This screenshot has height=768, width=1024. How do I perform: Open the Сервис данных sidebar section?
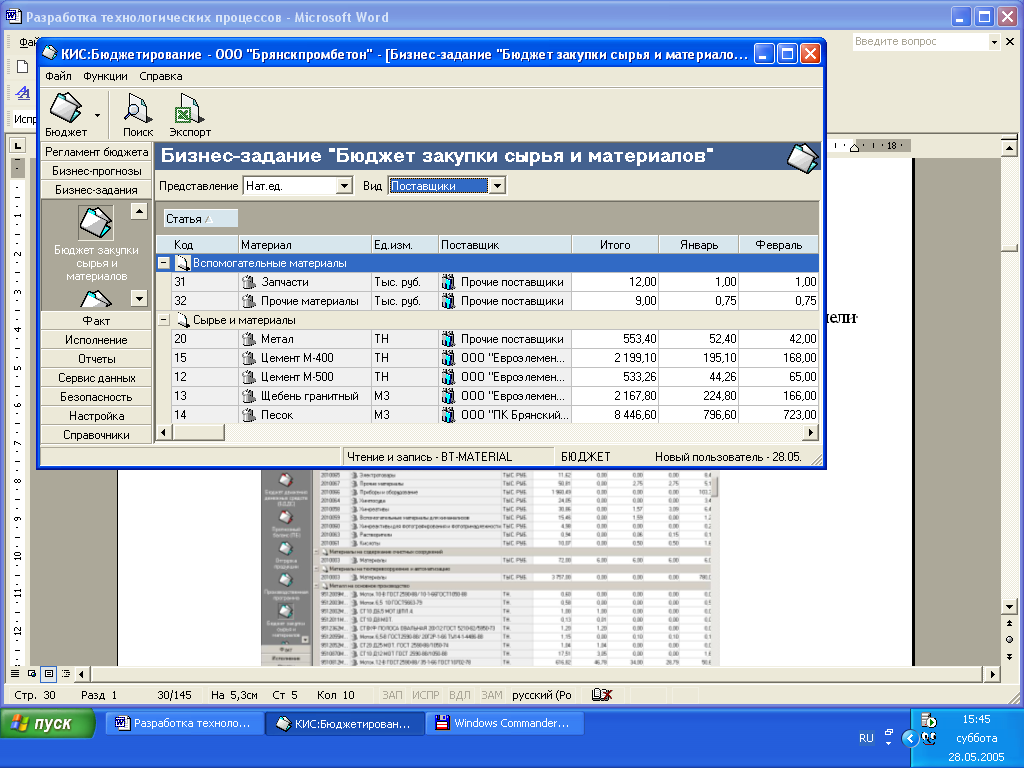point(96,377)
